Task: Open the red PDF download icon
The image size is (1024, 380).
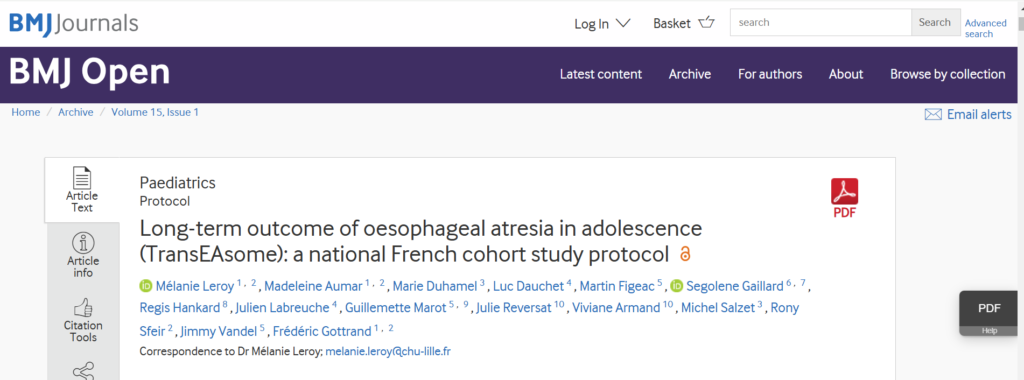Action: click(x=844, y=198)
